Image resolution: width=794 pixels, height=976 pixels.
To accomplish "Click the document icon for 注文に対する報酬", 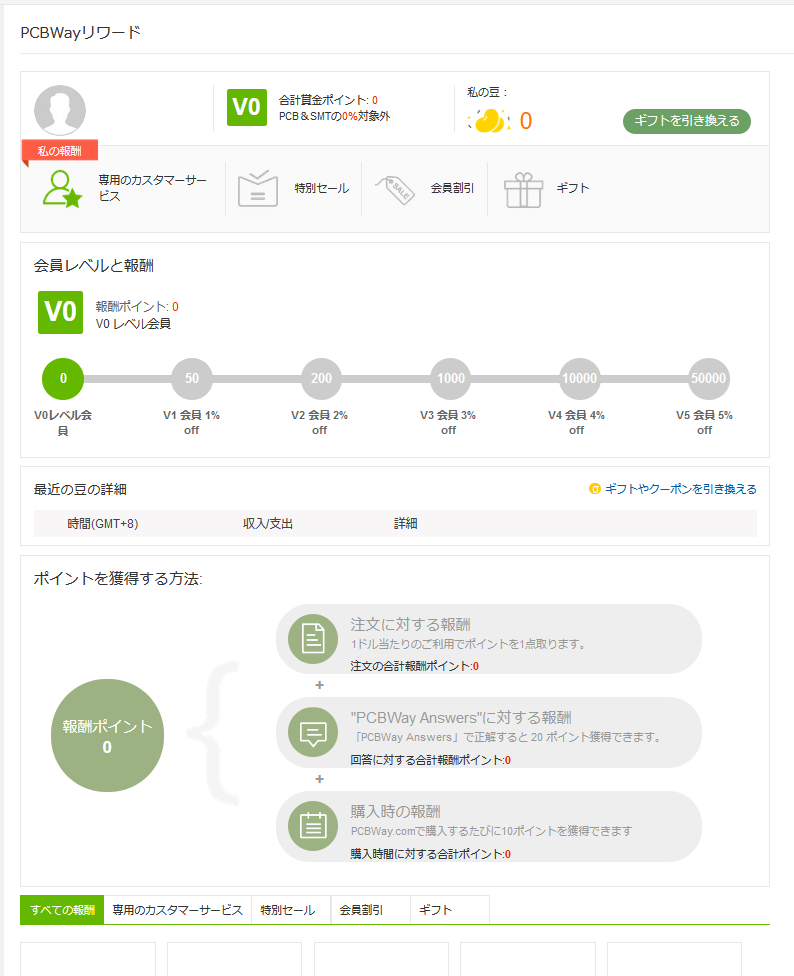I will [x=313, y=639].
